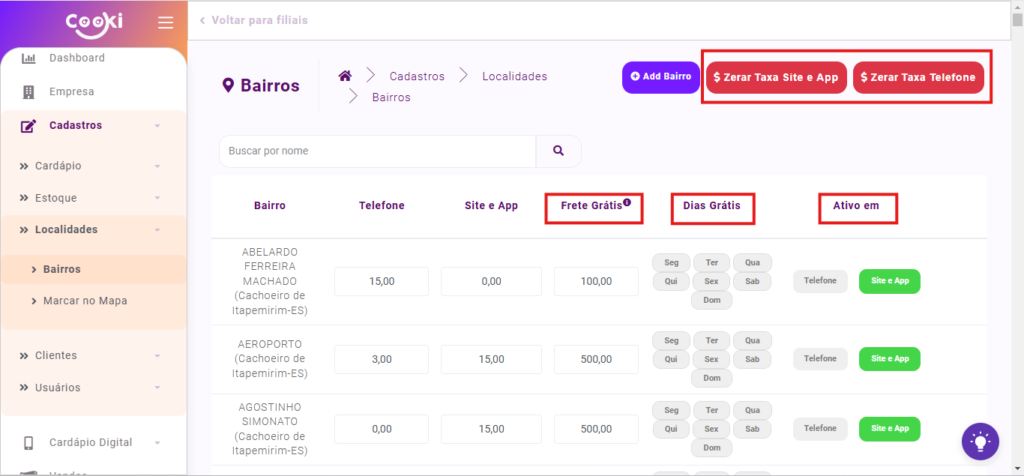This screenshot has height=476, width=1024.
Task: Click the home icon in breadcrumb
Action: coord(345,76)
